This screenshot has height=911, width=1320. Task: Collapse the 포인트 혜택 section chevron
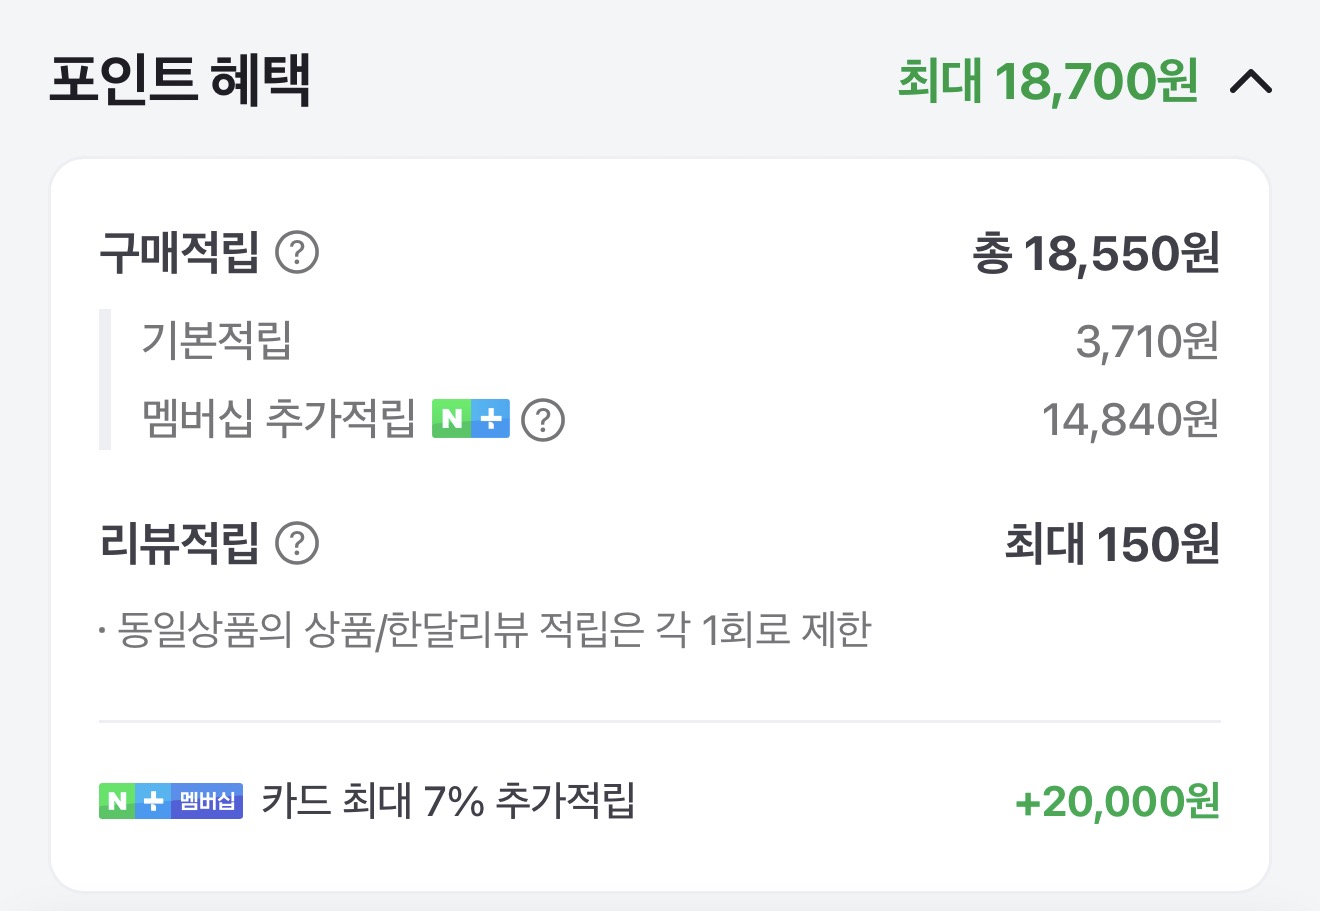point(1250,81)
